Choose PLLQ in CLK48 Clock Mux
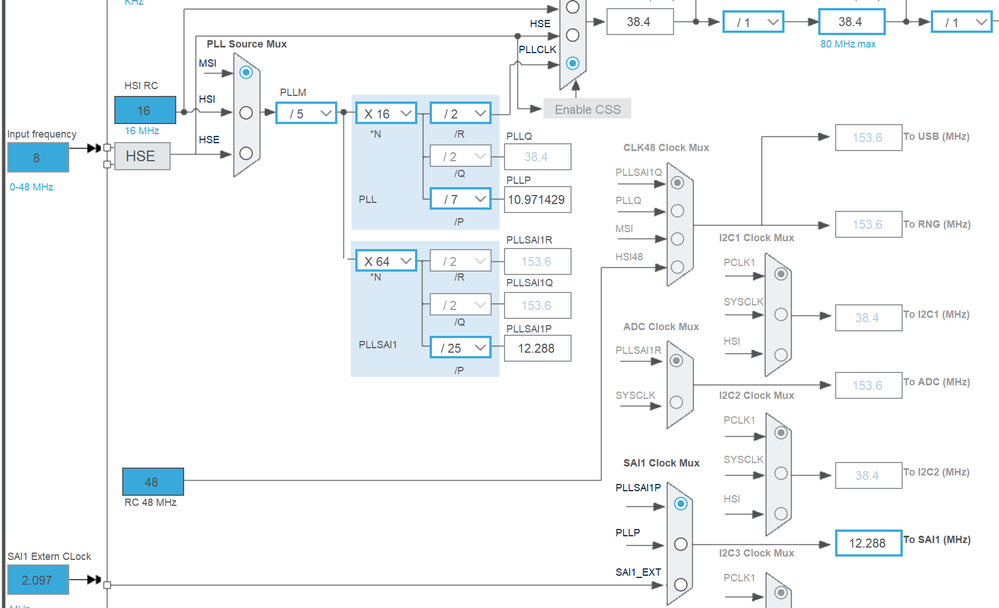999x608 pixels. [x=677, y=211]
